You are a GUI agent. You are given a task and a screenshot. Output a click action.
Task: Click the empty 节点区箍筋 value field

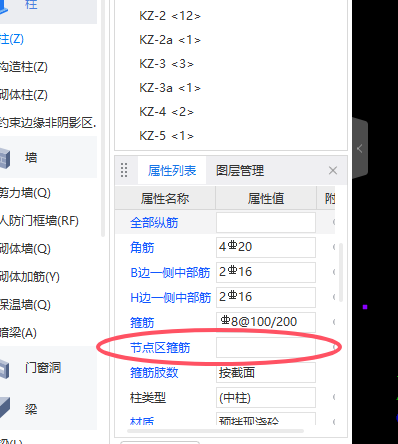(x=266, y=347)
